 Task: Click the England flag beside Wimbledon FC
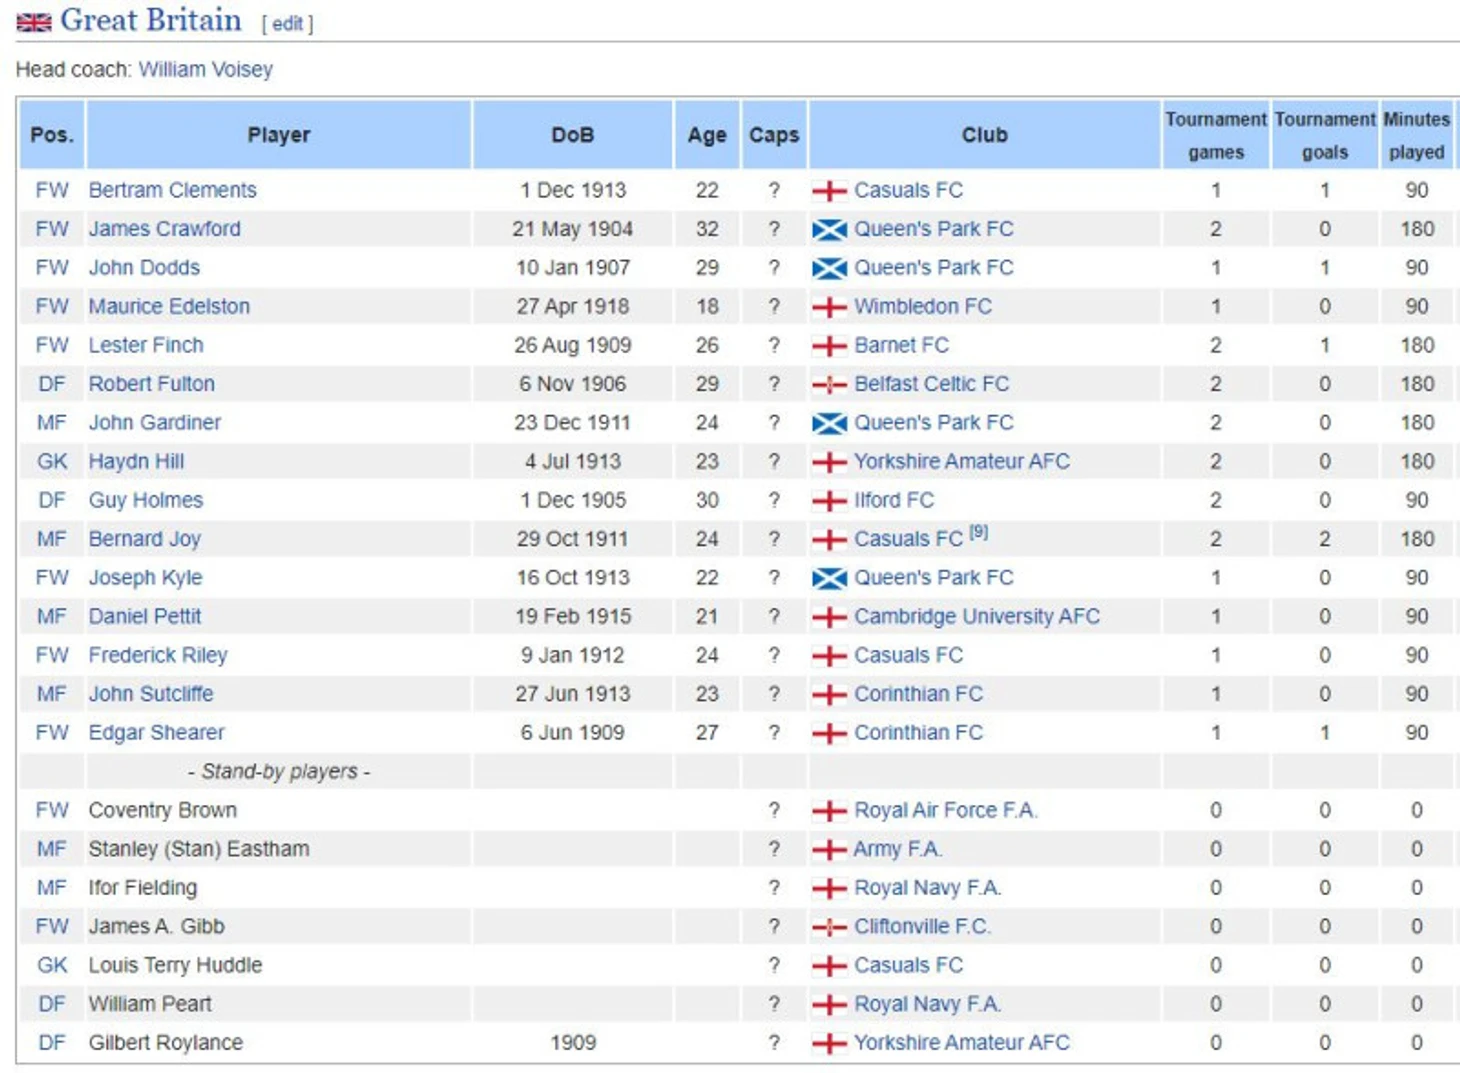[x=829, y=307]
